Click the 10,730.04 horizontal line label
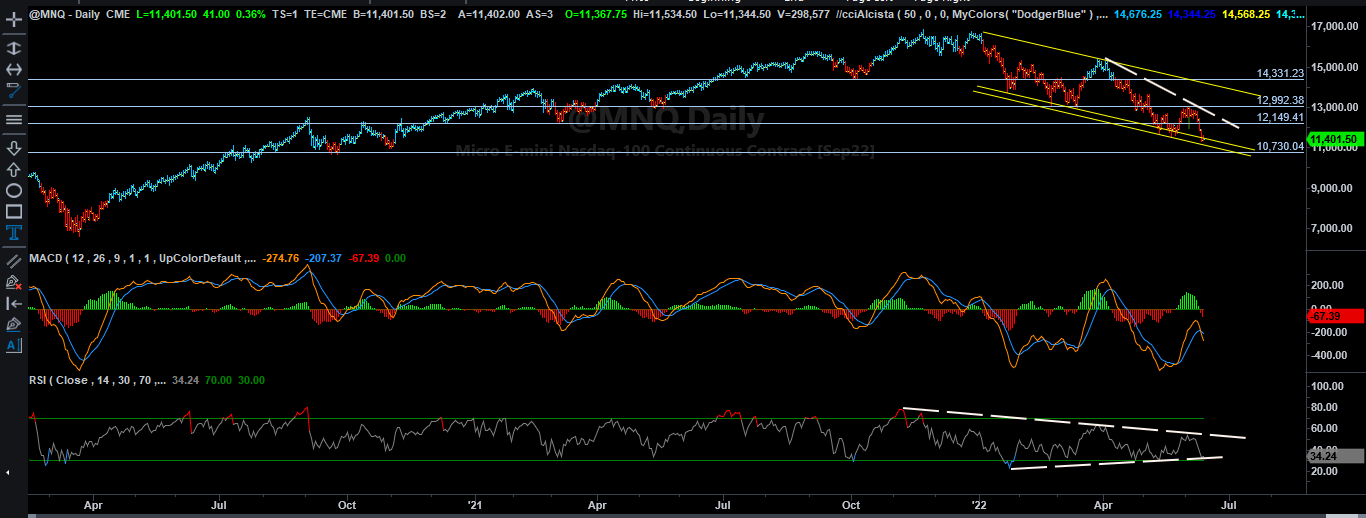Viewport: 1366px width, 518px height. click(x=1280, y=146)
